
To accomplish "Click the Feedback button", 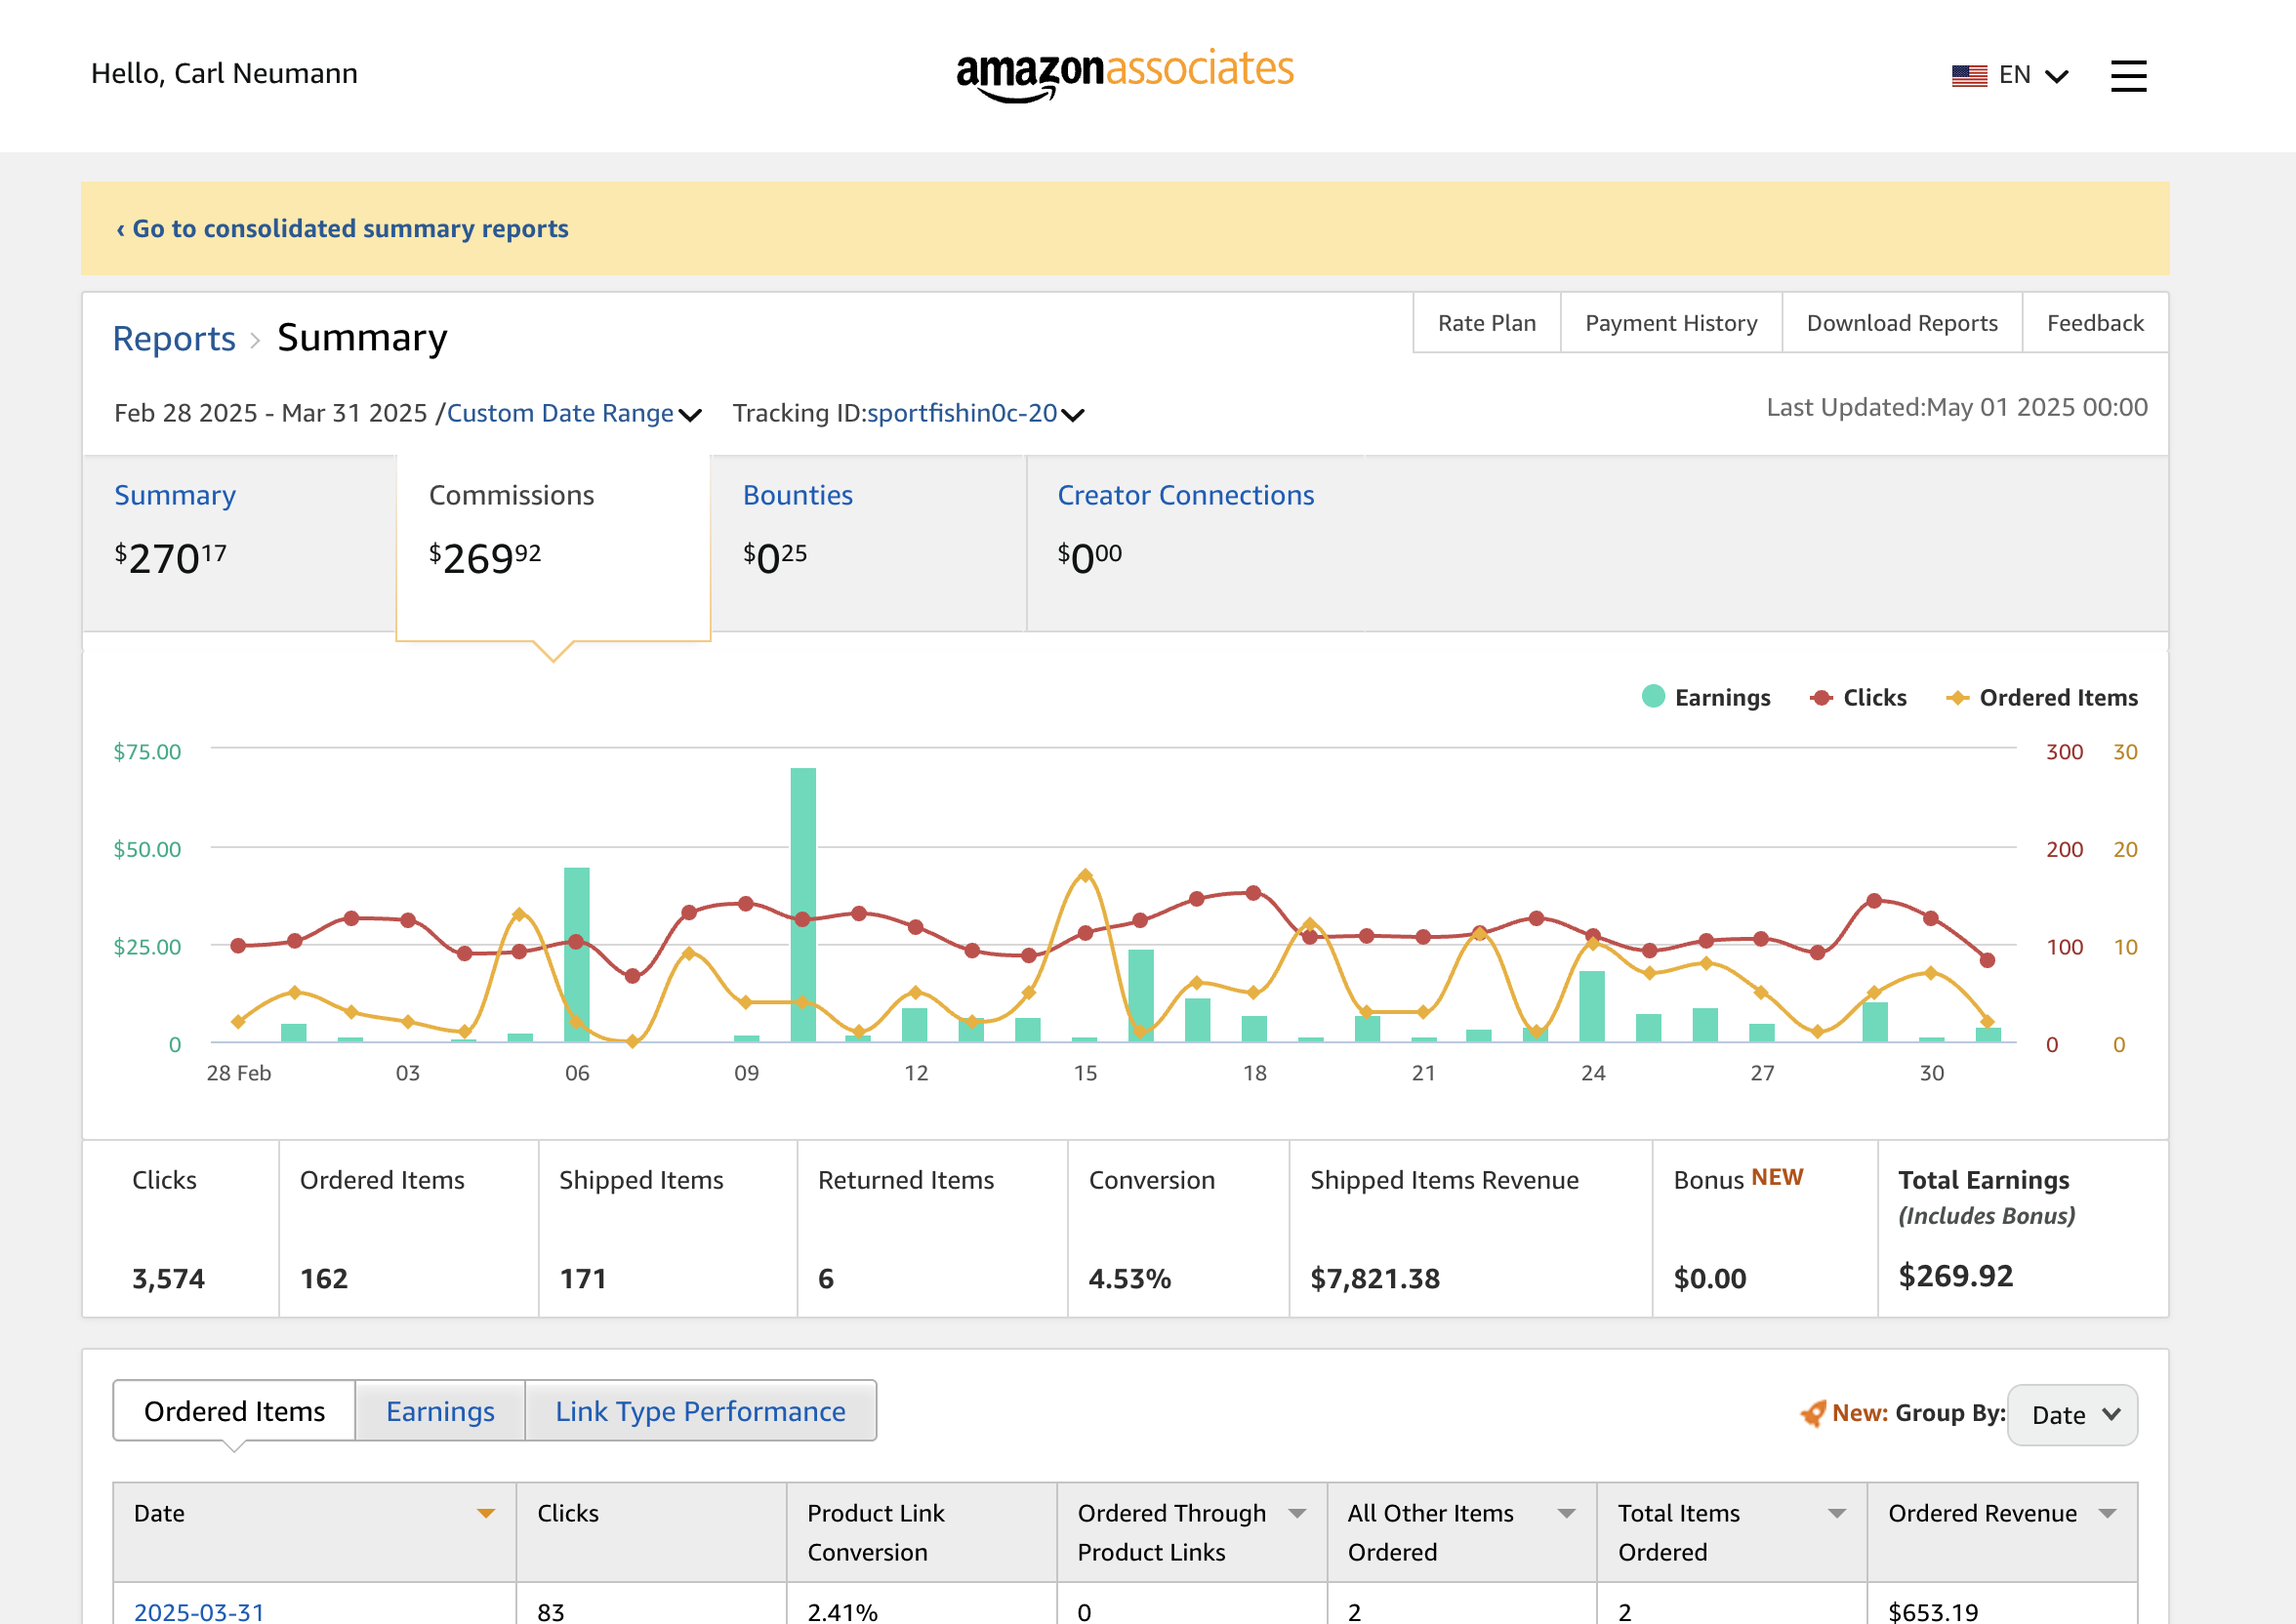I will tap(2095, 323).
